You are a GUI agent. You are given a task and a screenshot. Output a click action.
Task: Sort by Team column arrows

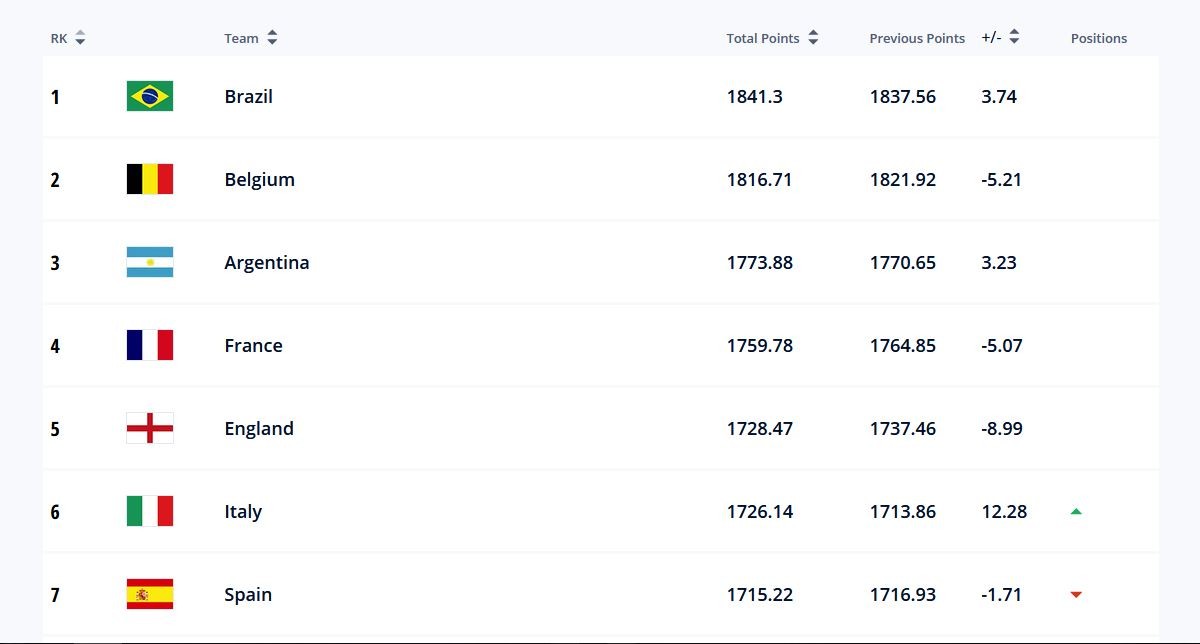click(x=272, y=38)
